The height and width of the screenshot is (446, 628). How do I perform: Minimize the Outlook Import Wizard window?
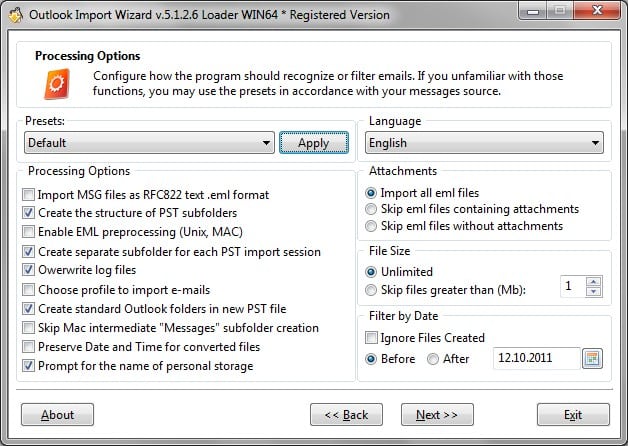click(533, 11)
